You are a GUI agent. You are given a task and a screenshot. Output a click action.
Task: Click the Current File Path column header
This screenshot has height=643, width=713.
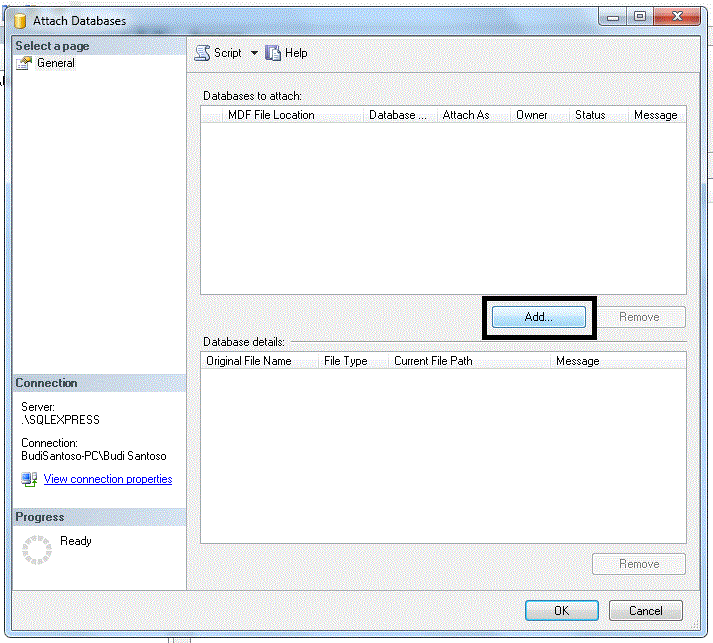[433, 361]
